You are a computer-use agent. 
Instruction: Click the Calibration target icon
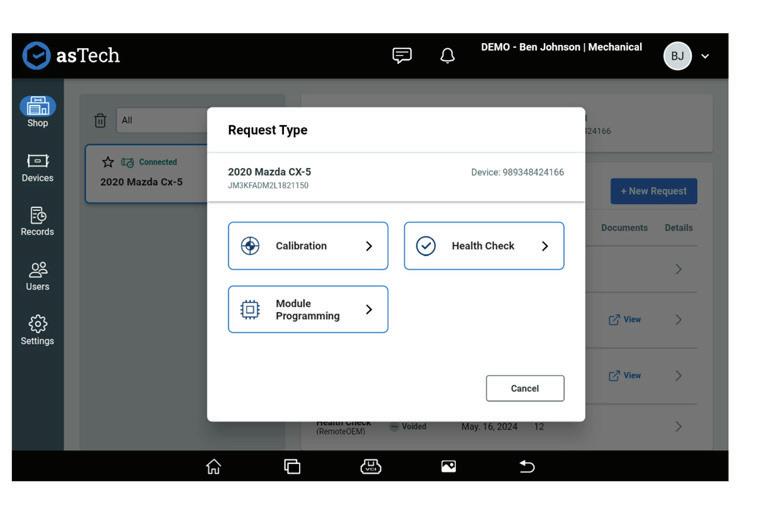point(250,246)
